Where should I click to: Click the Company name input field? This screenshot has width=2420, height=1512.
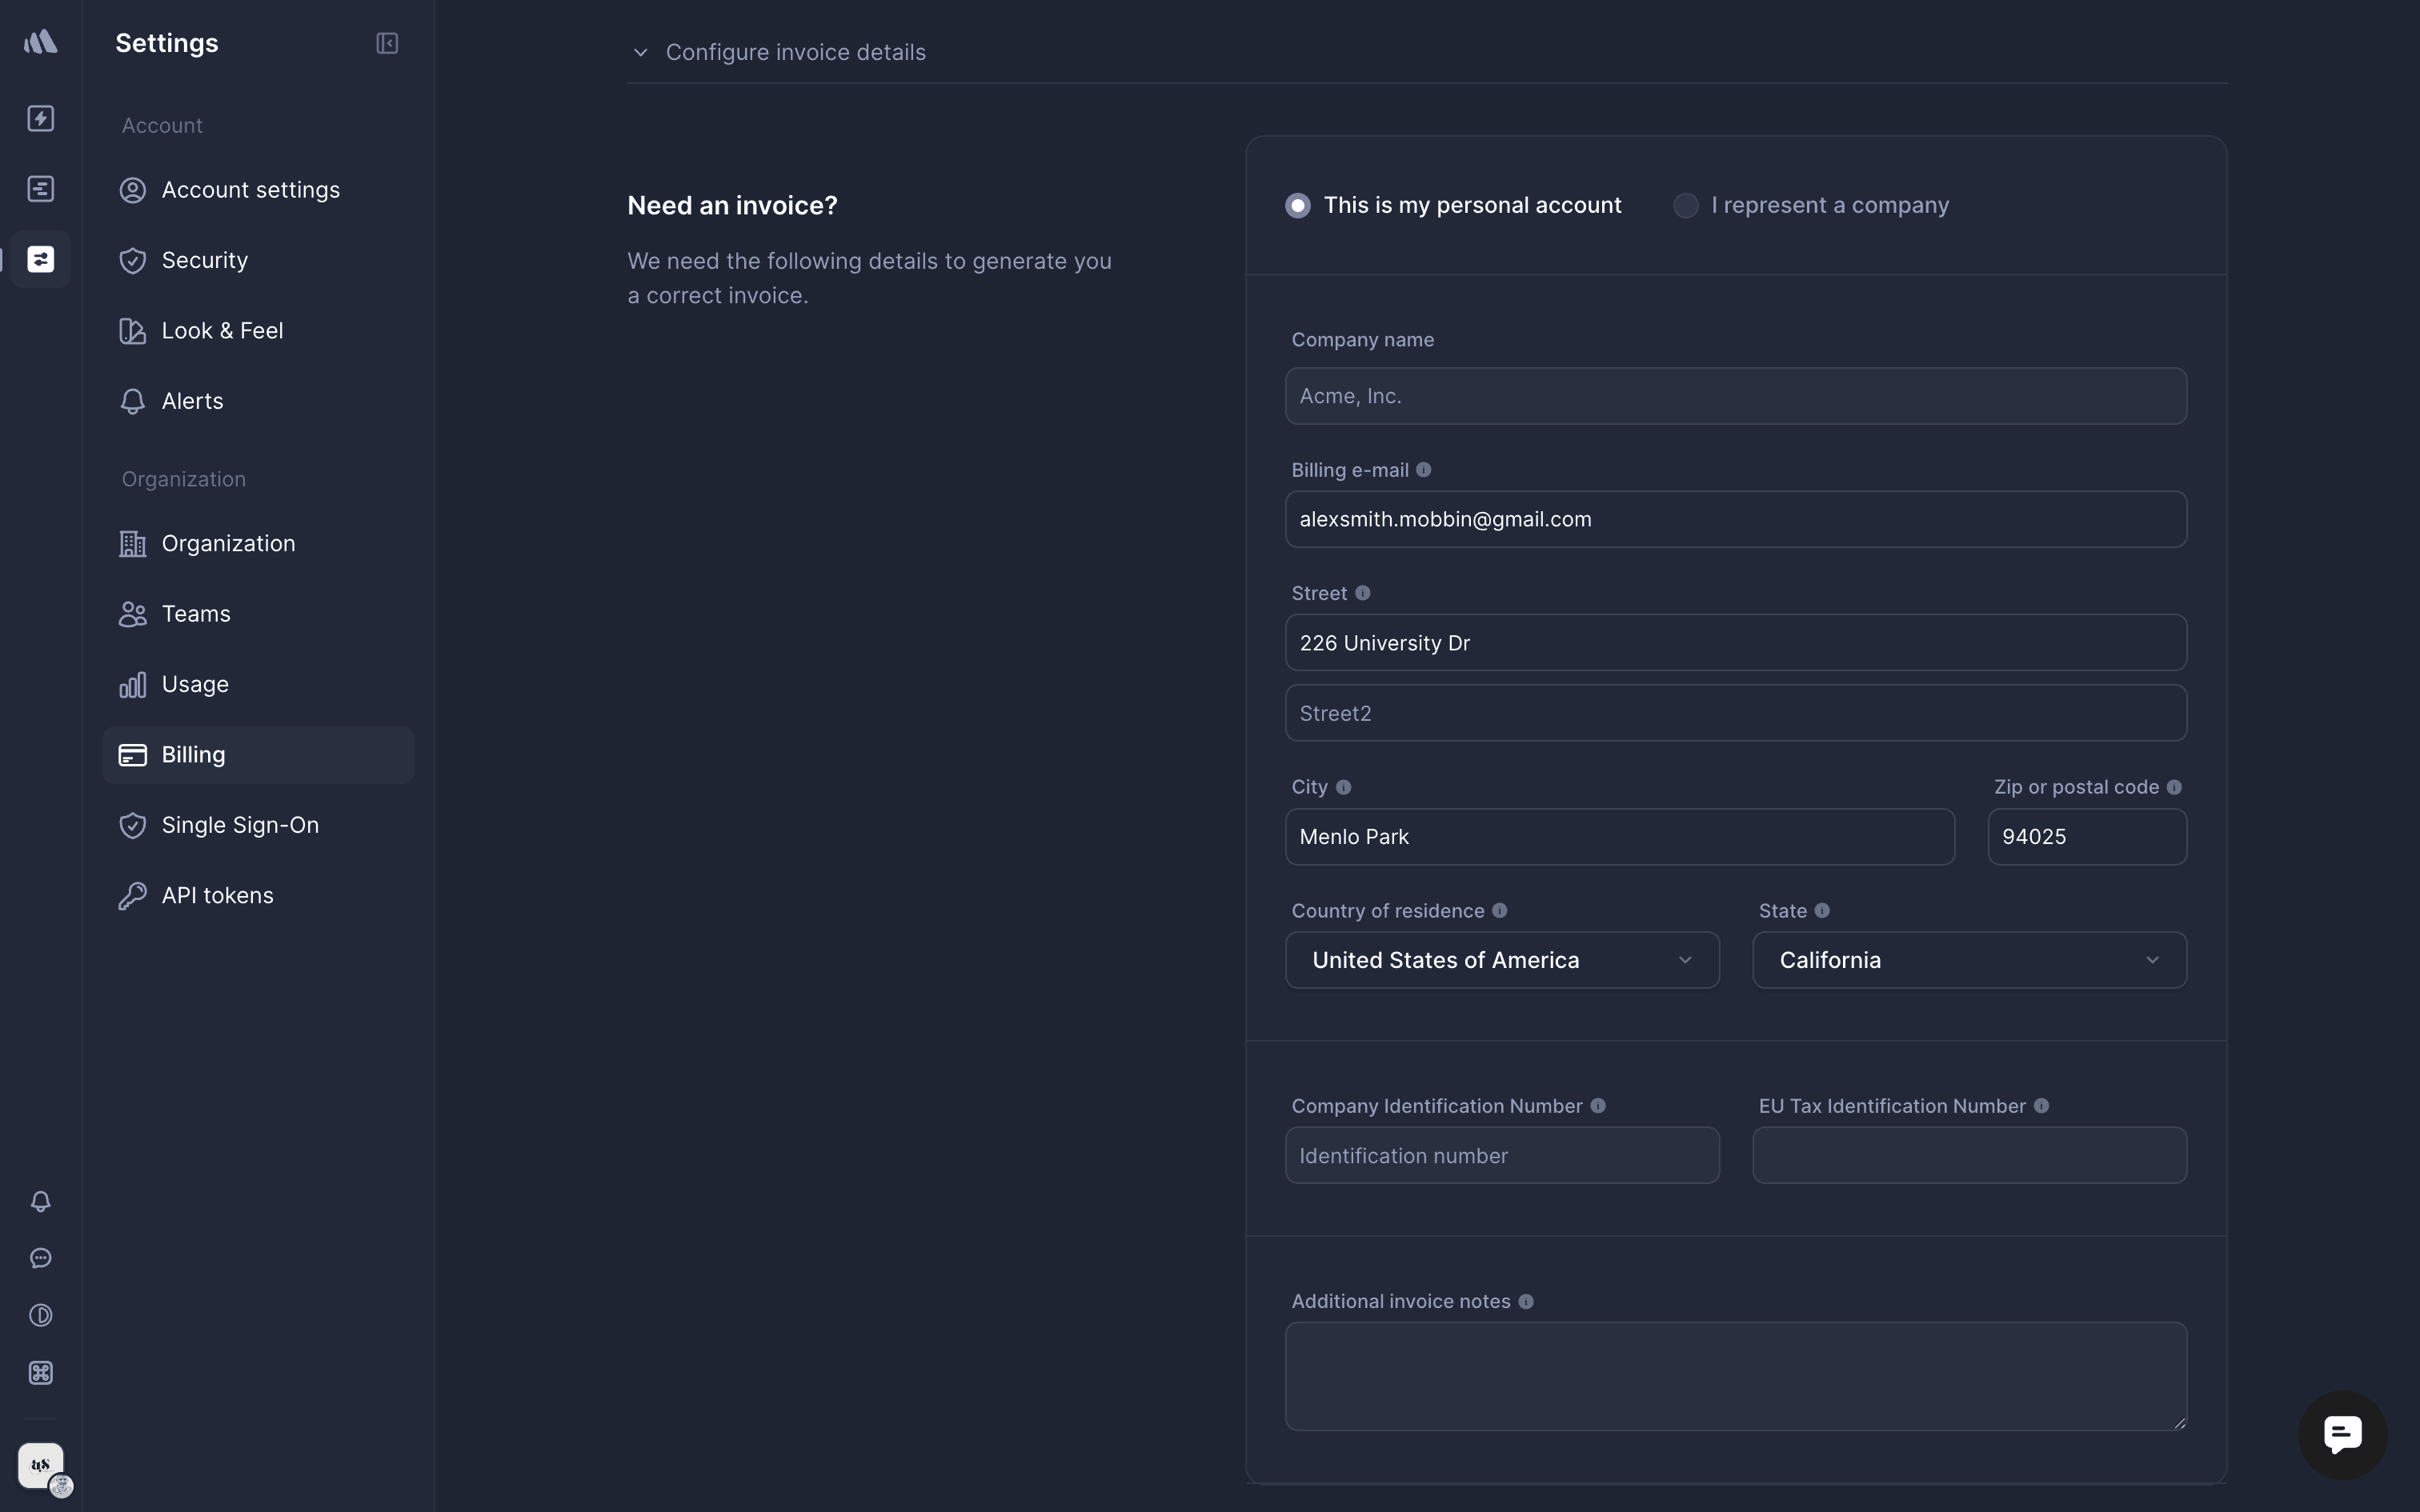coord(1735,396)
